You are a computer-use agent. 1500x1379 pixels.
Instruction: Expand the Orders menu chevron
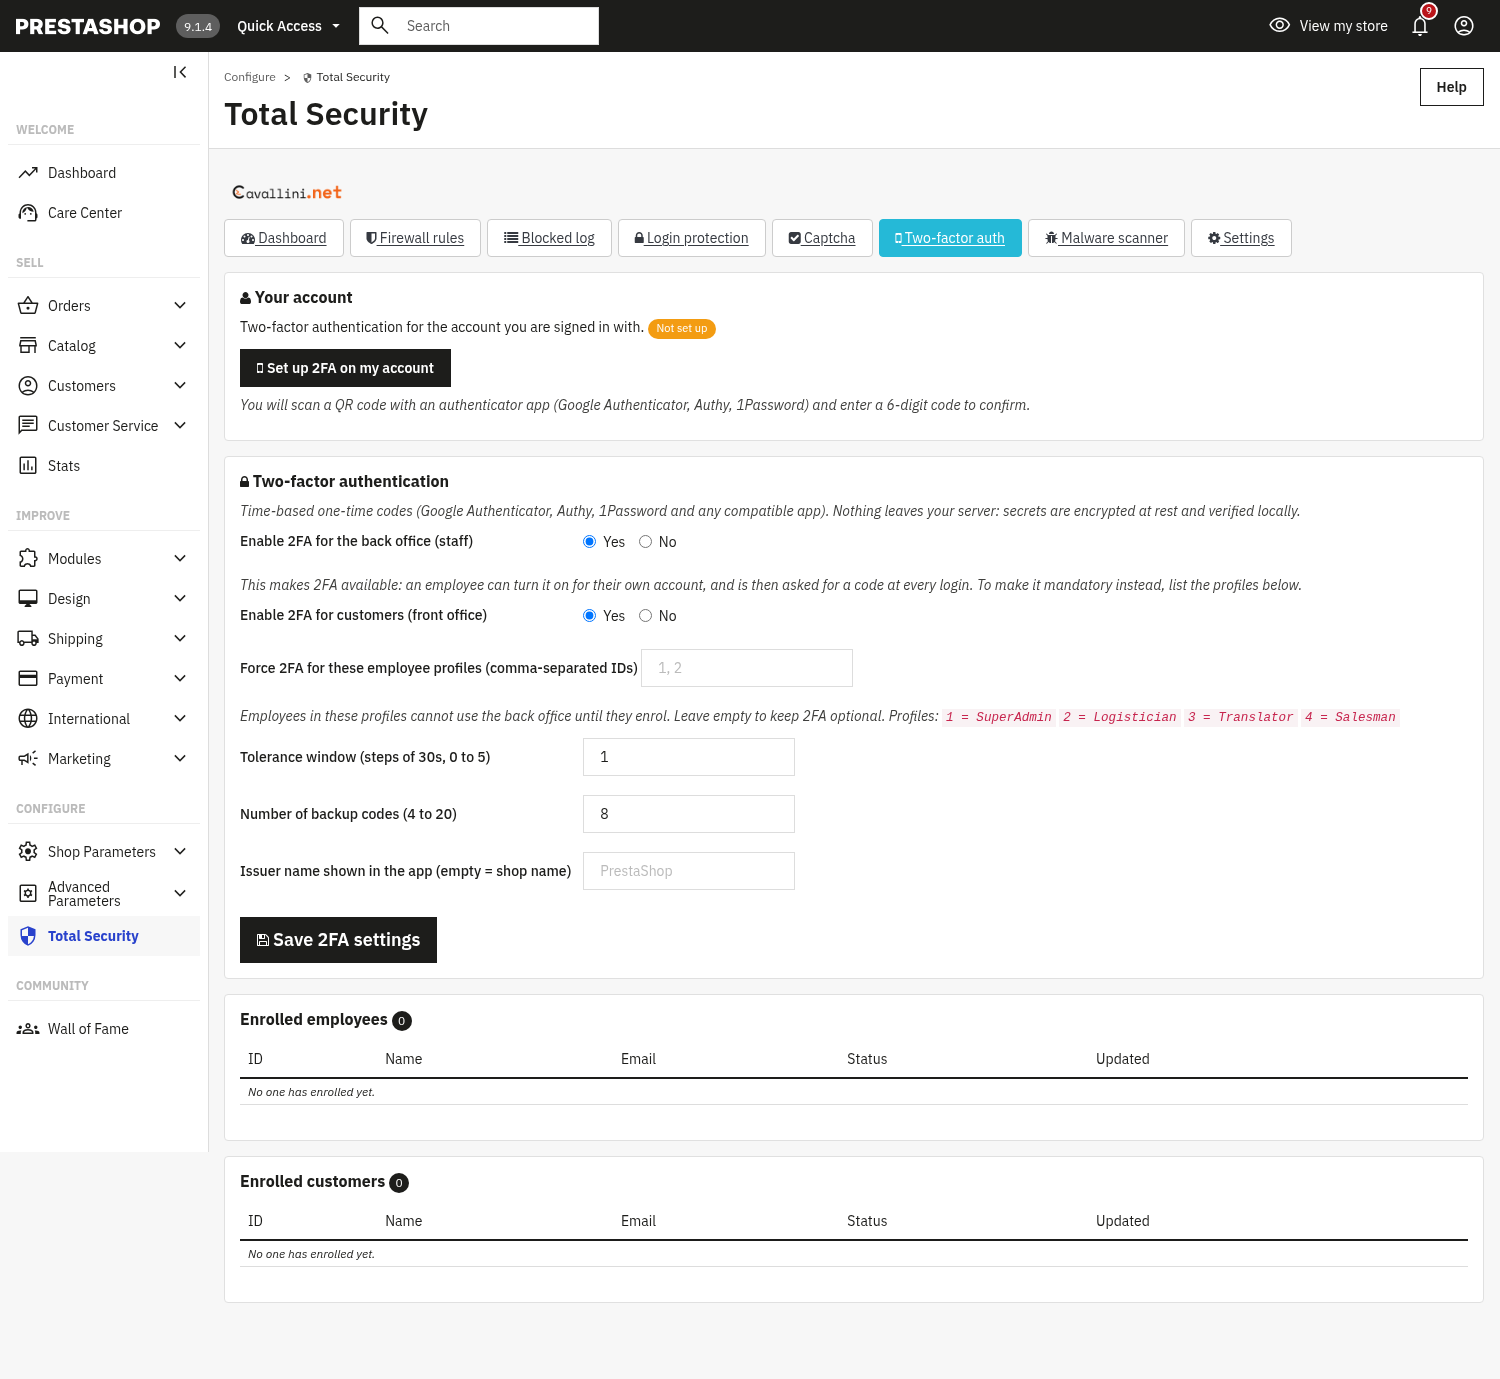click(x=180, y=306)
